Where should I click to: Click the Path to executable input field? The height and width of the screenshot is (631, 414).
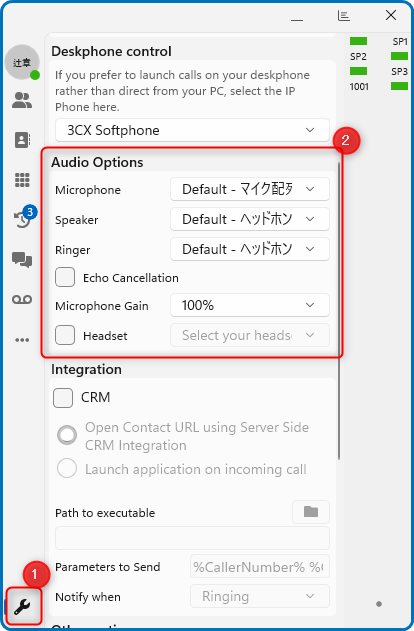[192, 538]
